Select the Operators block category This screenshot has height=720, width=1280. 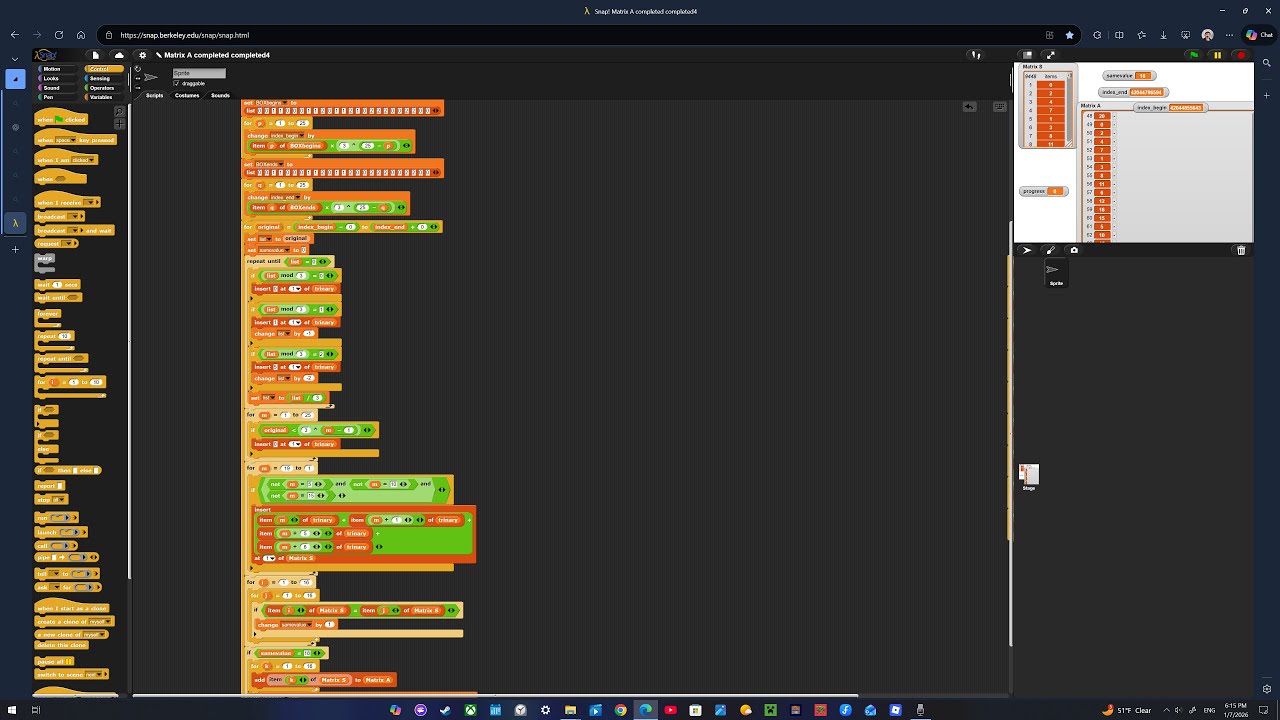pyautogui.click(x=105, y=88)
